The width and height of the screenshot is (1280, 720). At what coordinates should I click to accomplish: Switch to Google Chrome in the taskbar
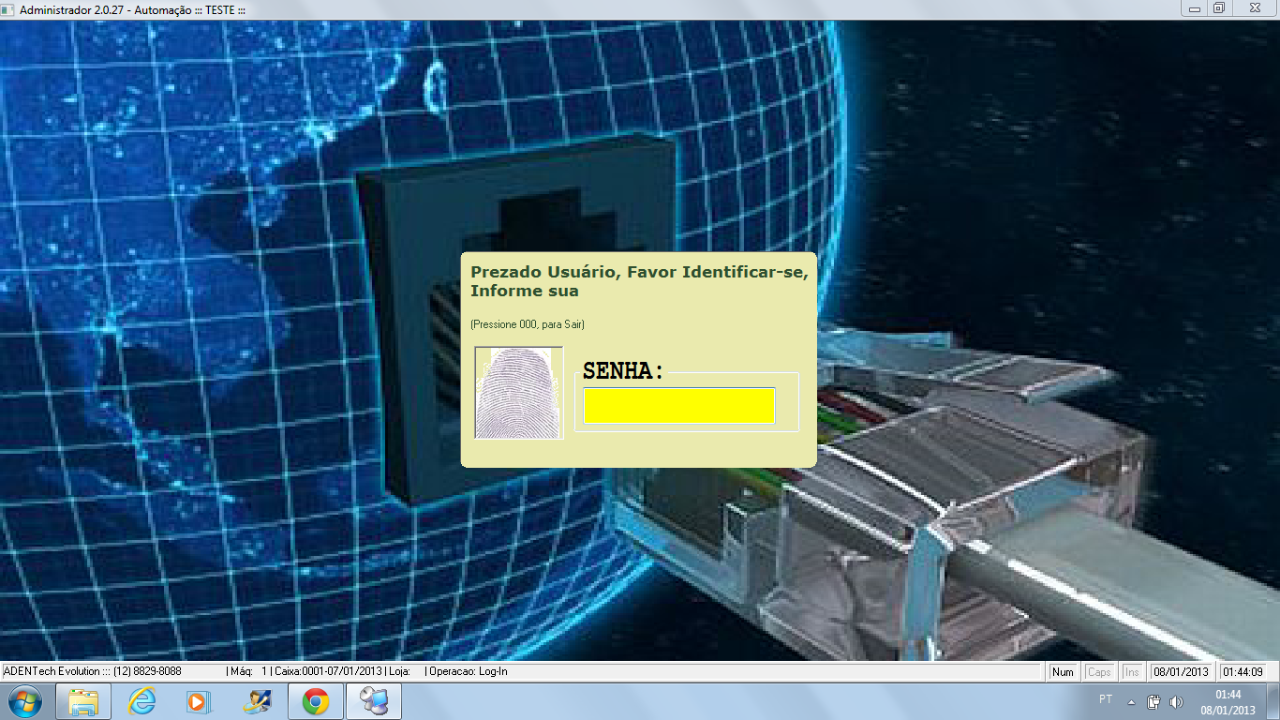point(316,702)
